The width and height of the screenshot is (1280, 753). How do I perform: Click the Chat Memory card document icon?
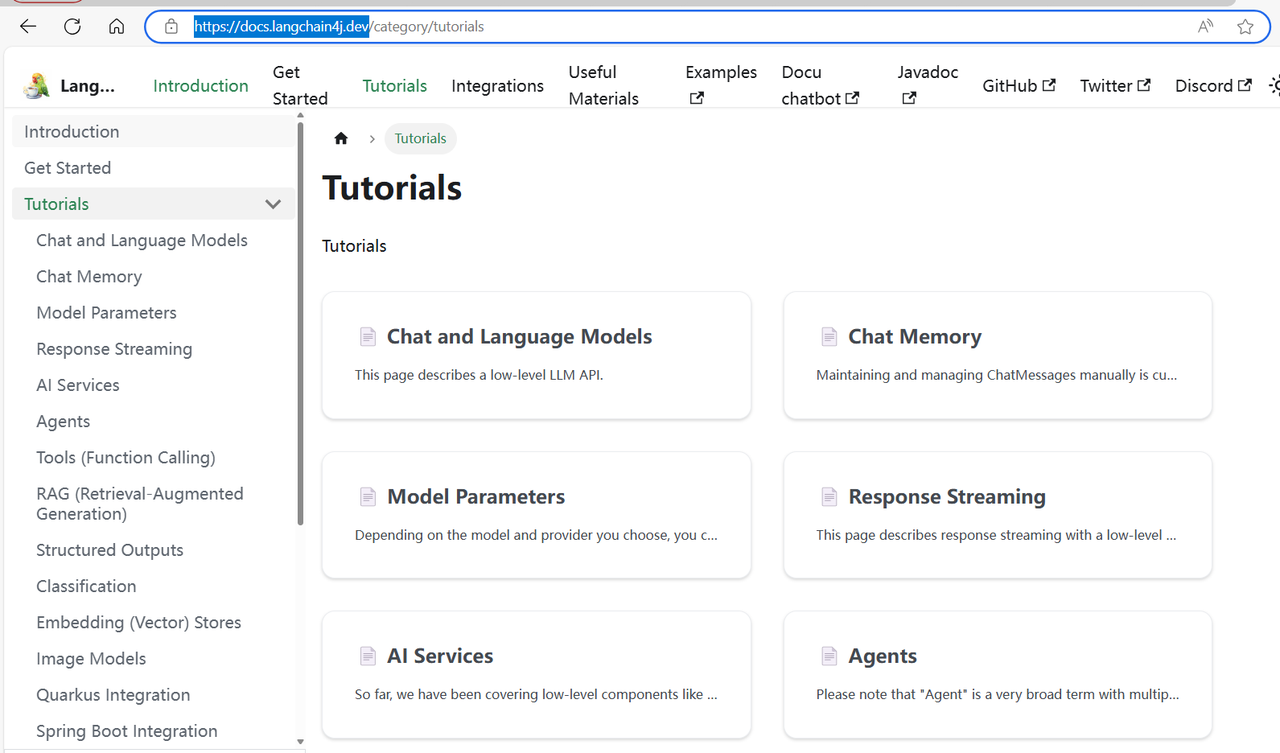point(829,337)
